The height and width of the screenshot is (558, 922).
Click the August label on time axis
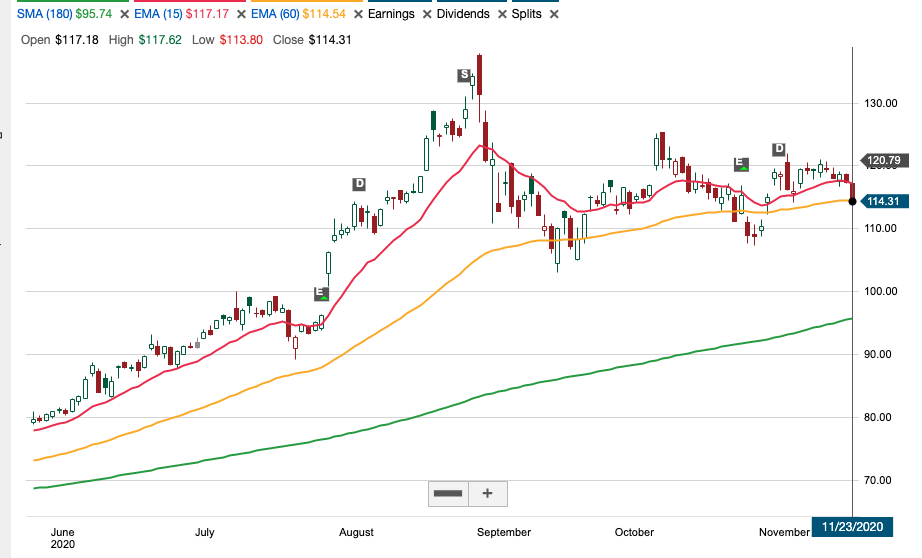[x=356, y=532]
